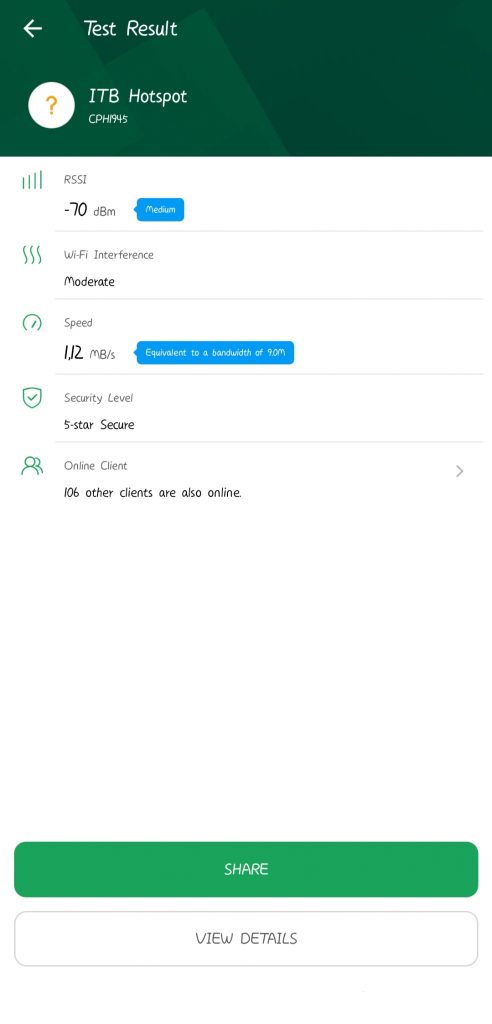This screenshot has height=1024, width=492.
Task: Open VIEW DETAILS
Action: coord(246,938)
